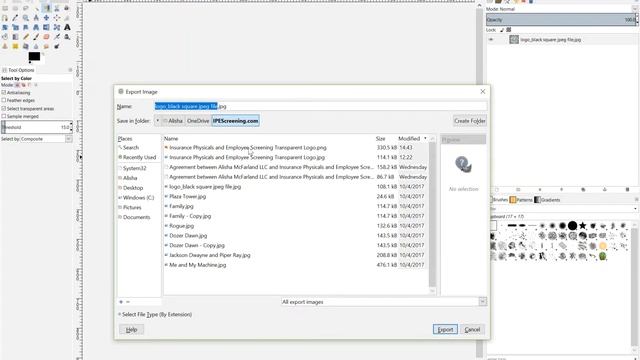Enable the Feather edges checkbox
Image resolution: width=640 pixels, height=360 pixels.
tap(4, 100)
